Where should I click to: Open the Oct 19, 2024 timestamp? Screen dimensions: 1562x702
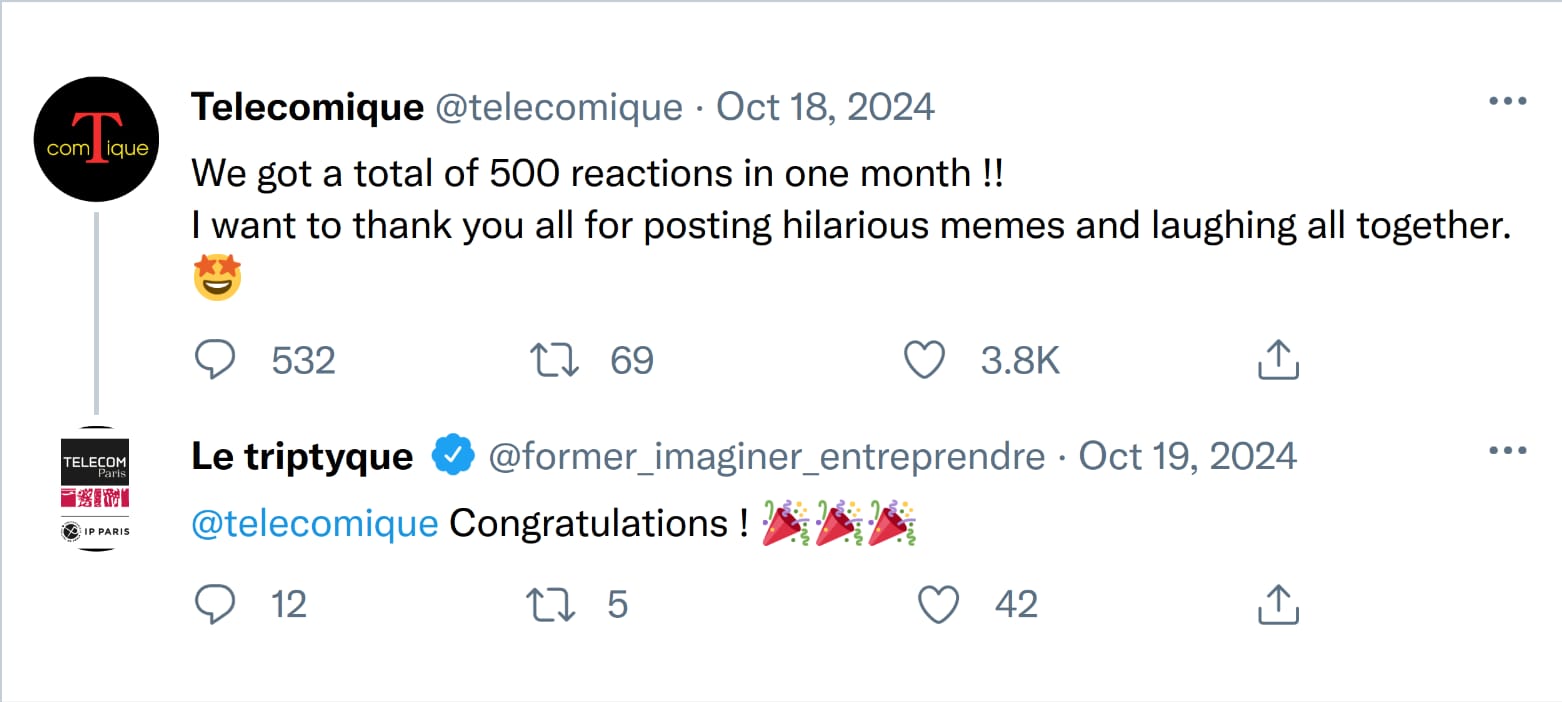point(1188,457)
